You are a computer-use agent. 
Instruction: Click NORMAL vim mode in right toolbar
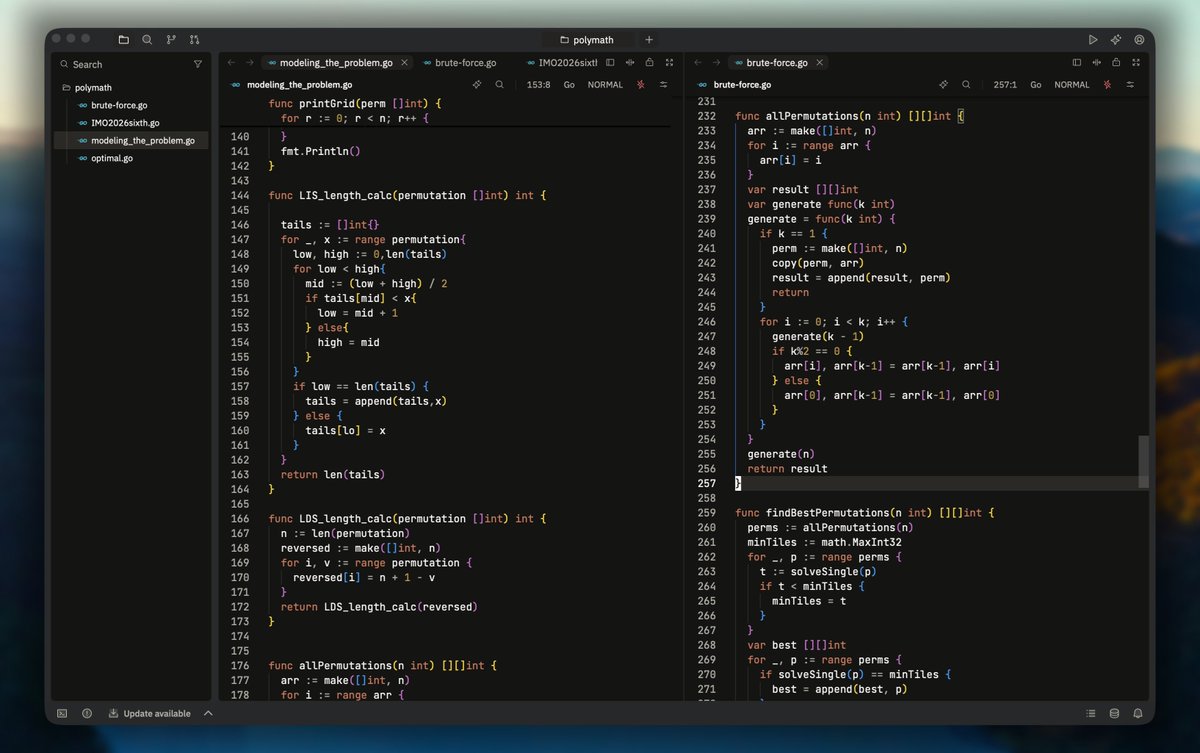coord(1072,85)
